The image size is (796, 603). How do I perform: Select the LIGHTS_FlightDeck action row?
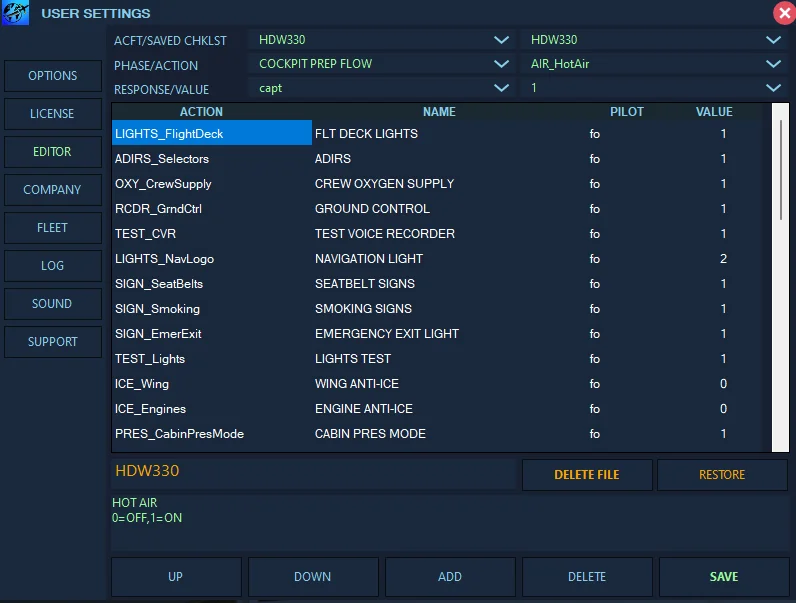(x=212, y=133)
